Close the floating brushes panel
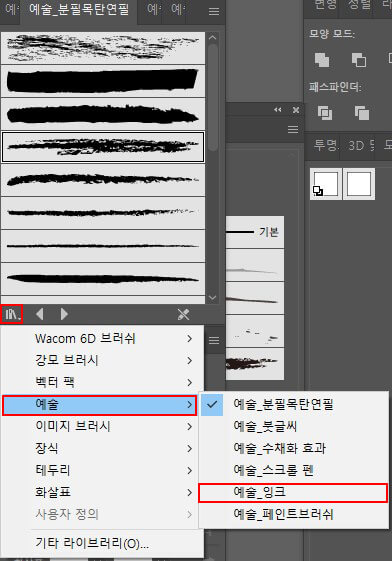The width and height of the screenshot is (392, 561). [x=296, y=110]
